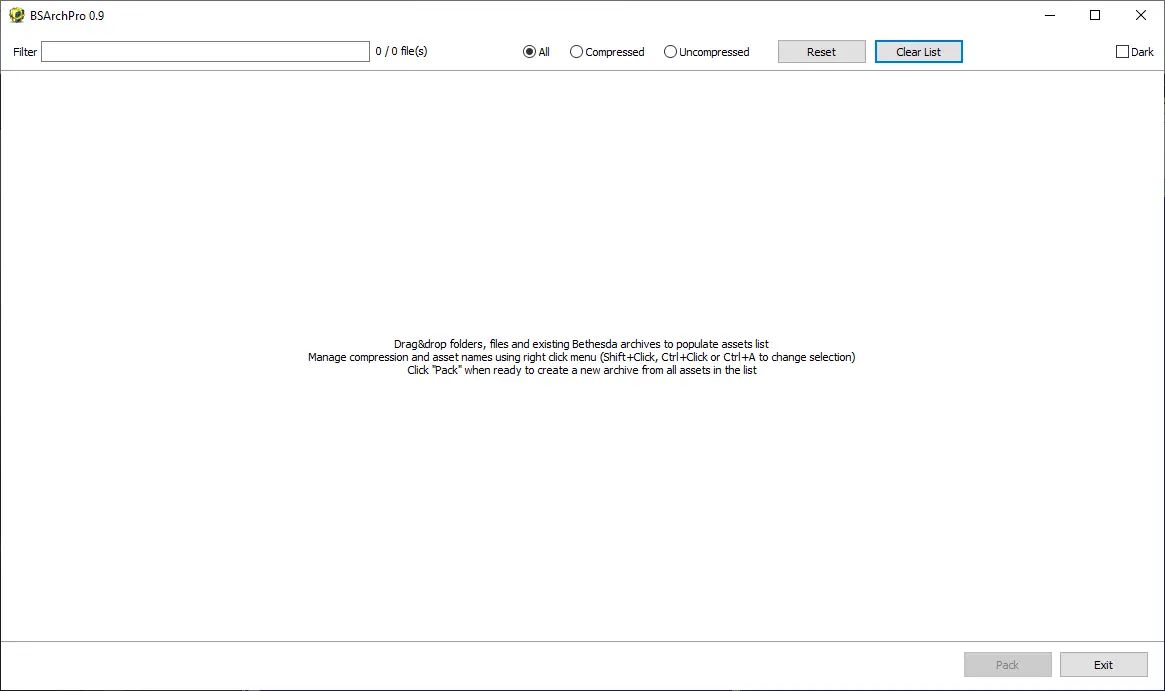Focus the Filter text field

click(205, 52)
